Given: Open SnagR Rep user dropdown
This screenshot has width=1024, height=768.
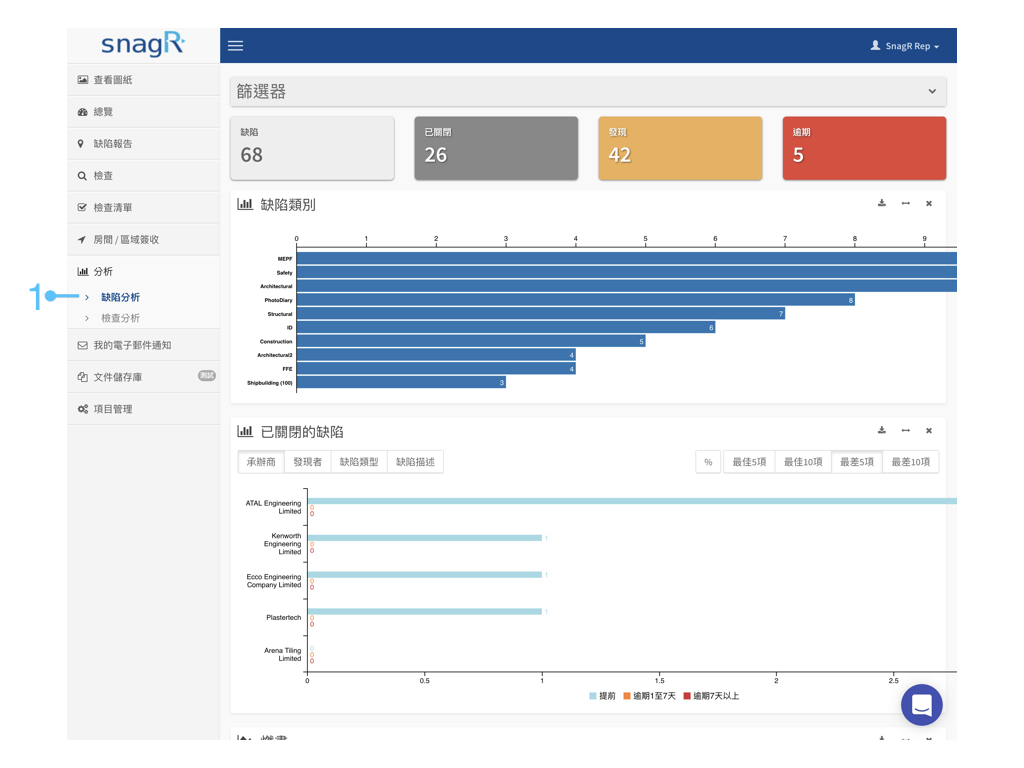Looking at the screenshot, I should (904, 46).
